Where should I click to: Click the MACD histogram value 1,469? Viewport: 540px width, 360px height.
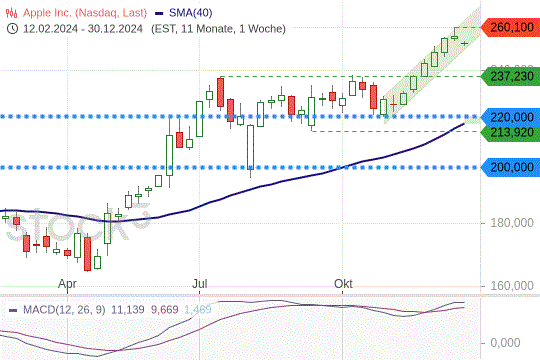198,310
